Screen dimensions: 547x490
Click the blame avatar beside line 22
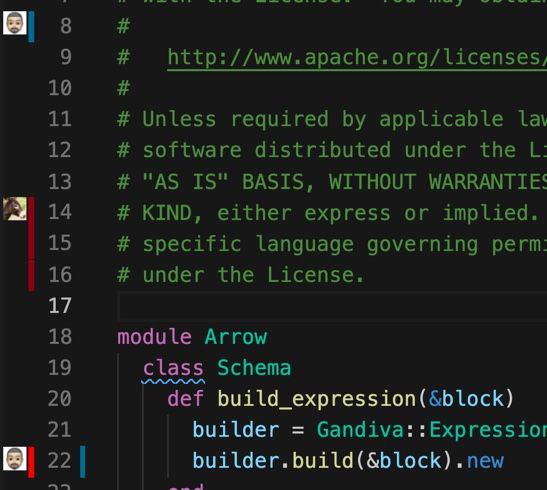15,458
